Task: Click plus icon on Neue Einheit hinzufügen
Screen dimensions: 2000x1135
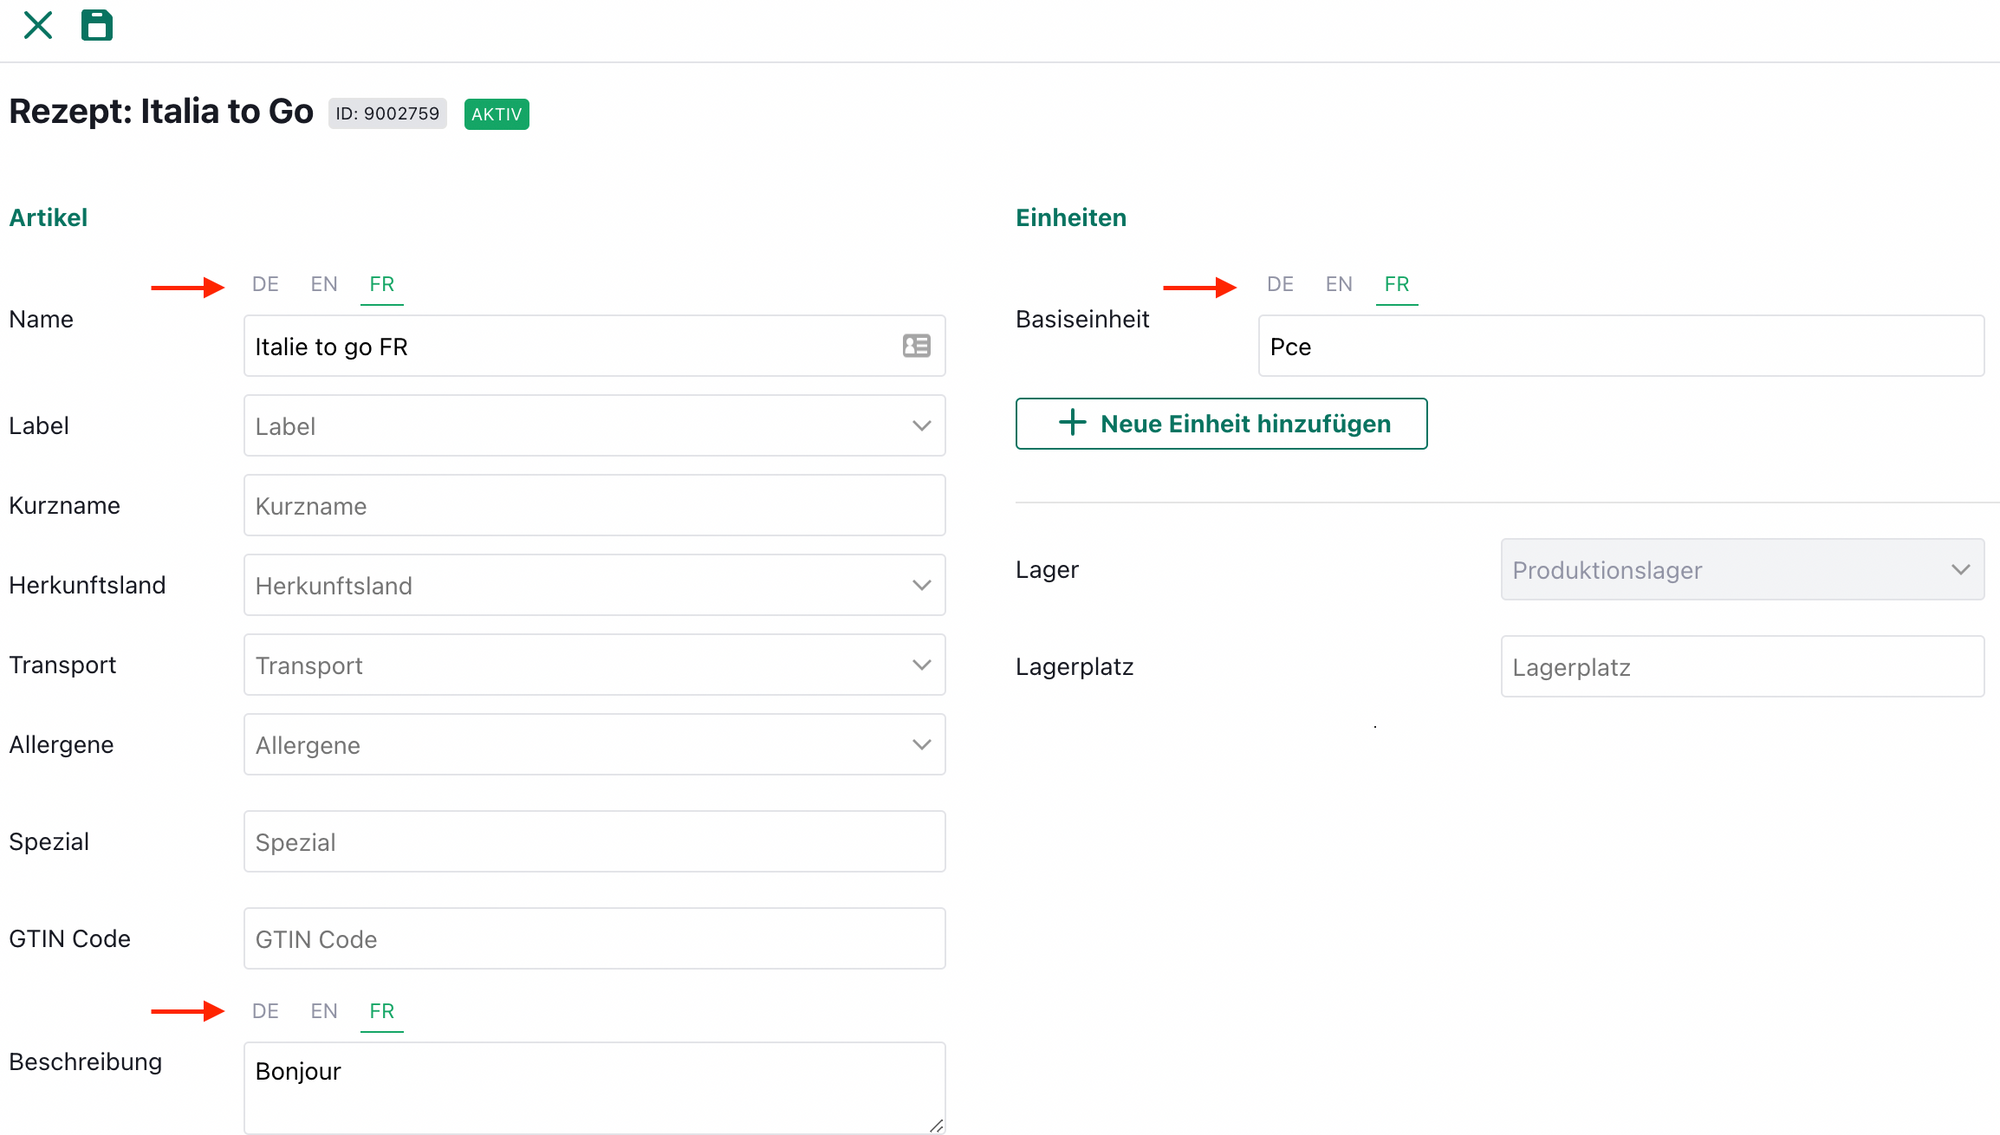Action: [1072, 423]
